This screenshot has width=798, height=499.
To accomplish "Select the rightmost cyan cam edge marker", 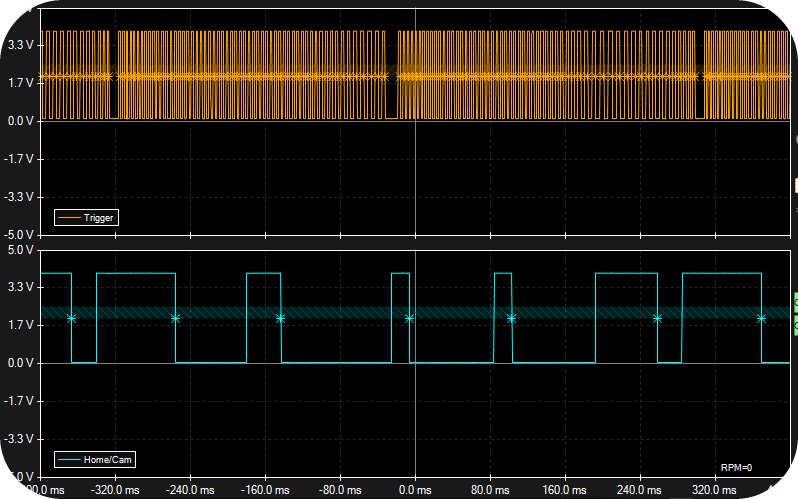I will [761, 319].
